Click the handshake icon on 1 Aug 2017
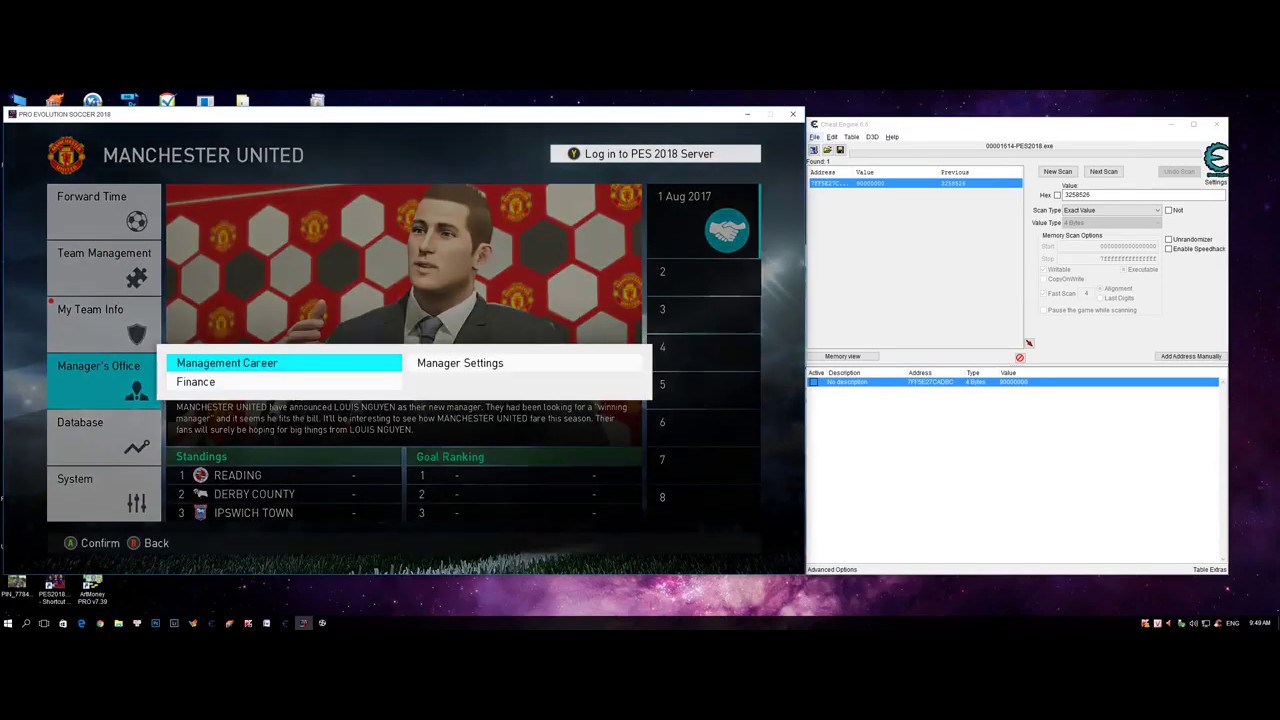The image size is (1280, 720). tap(727, 231)
